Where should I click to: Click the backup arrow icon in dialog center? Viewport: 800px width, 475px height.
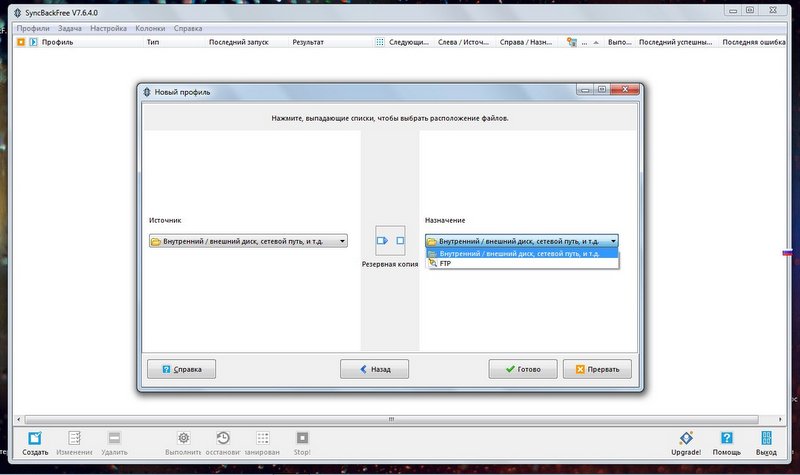[x=390, y=240]
